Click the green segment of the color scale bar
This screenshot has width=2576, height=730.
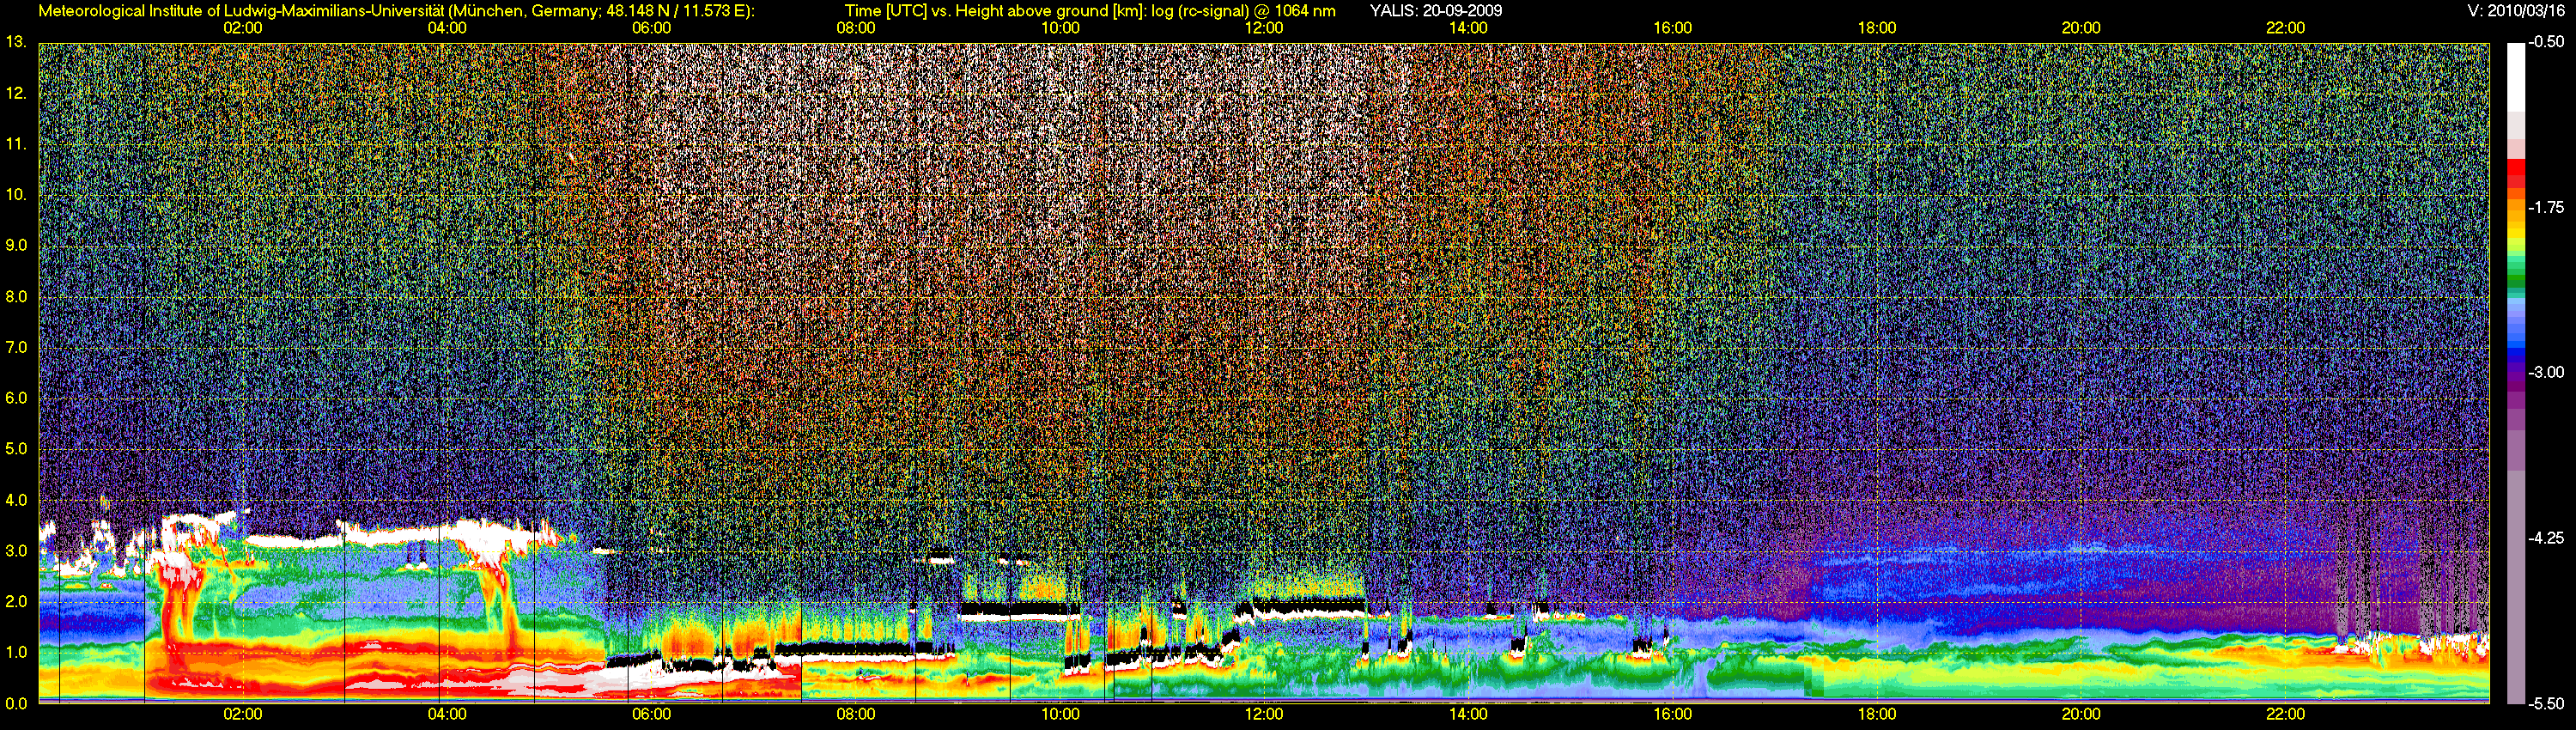coord(2515,280)
